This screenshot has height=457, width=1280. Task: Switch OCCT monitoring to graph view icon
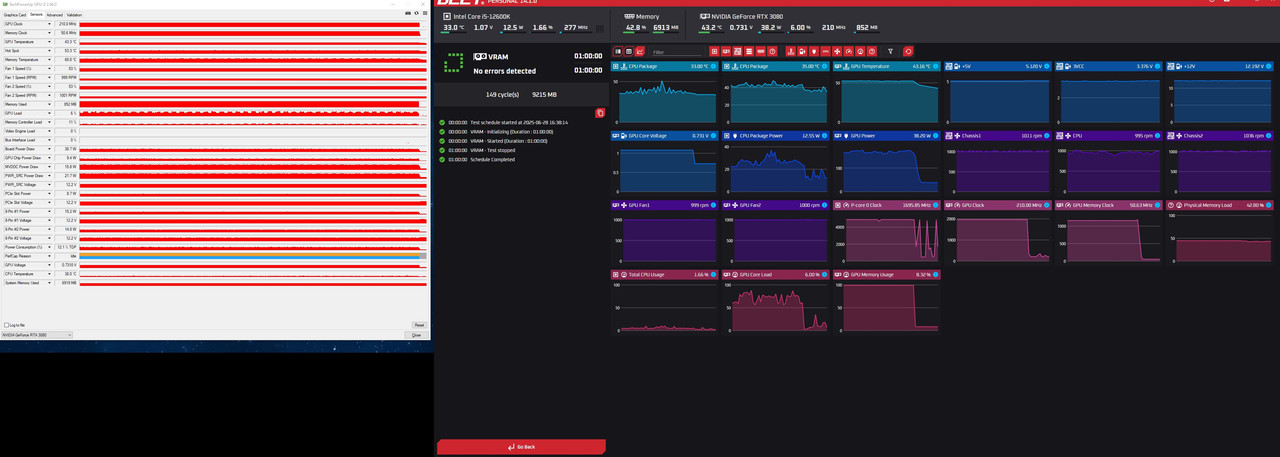[640, 51]
